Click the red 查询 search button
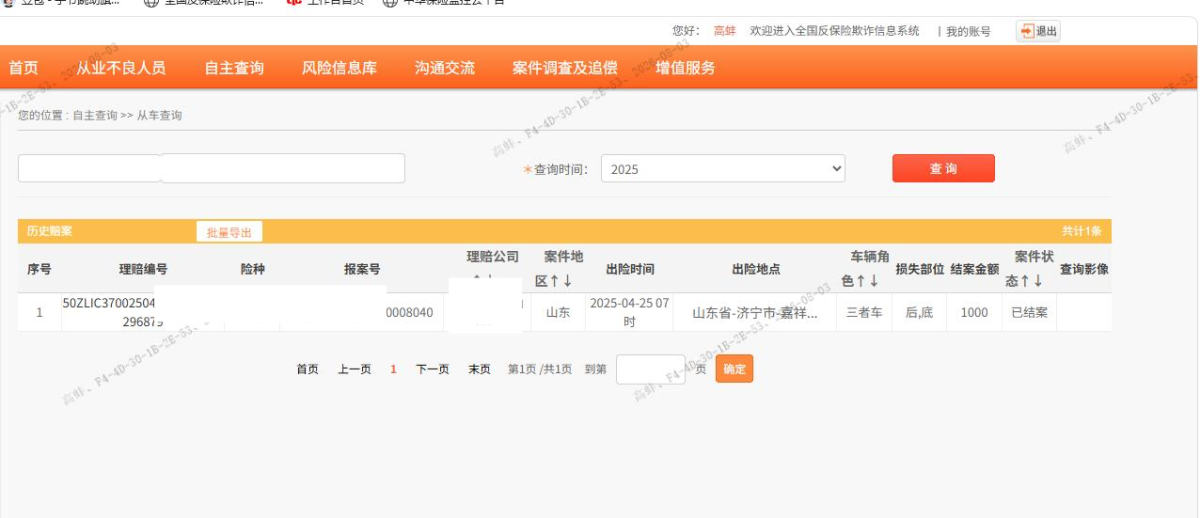This screenshot has width=1200, height=518. (x=943, y=168)
